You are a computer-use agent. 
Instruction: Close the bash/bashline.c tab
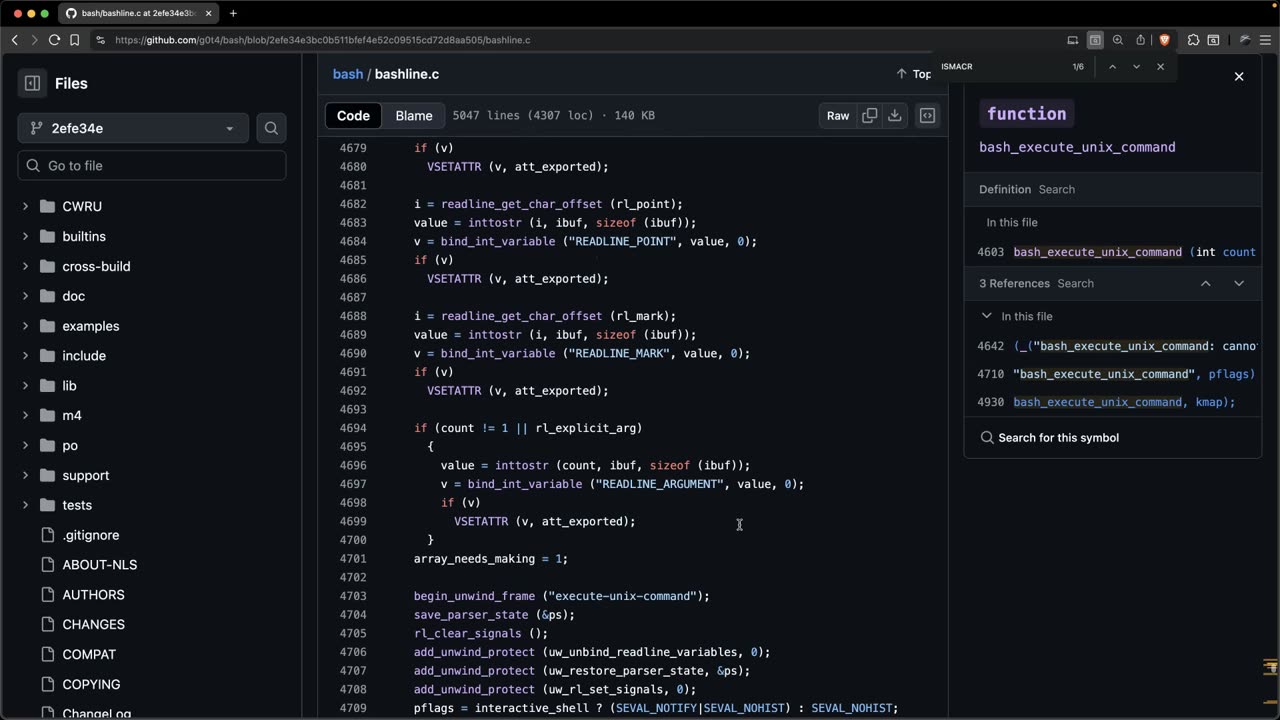[x=208, y=13]
